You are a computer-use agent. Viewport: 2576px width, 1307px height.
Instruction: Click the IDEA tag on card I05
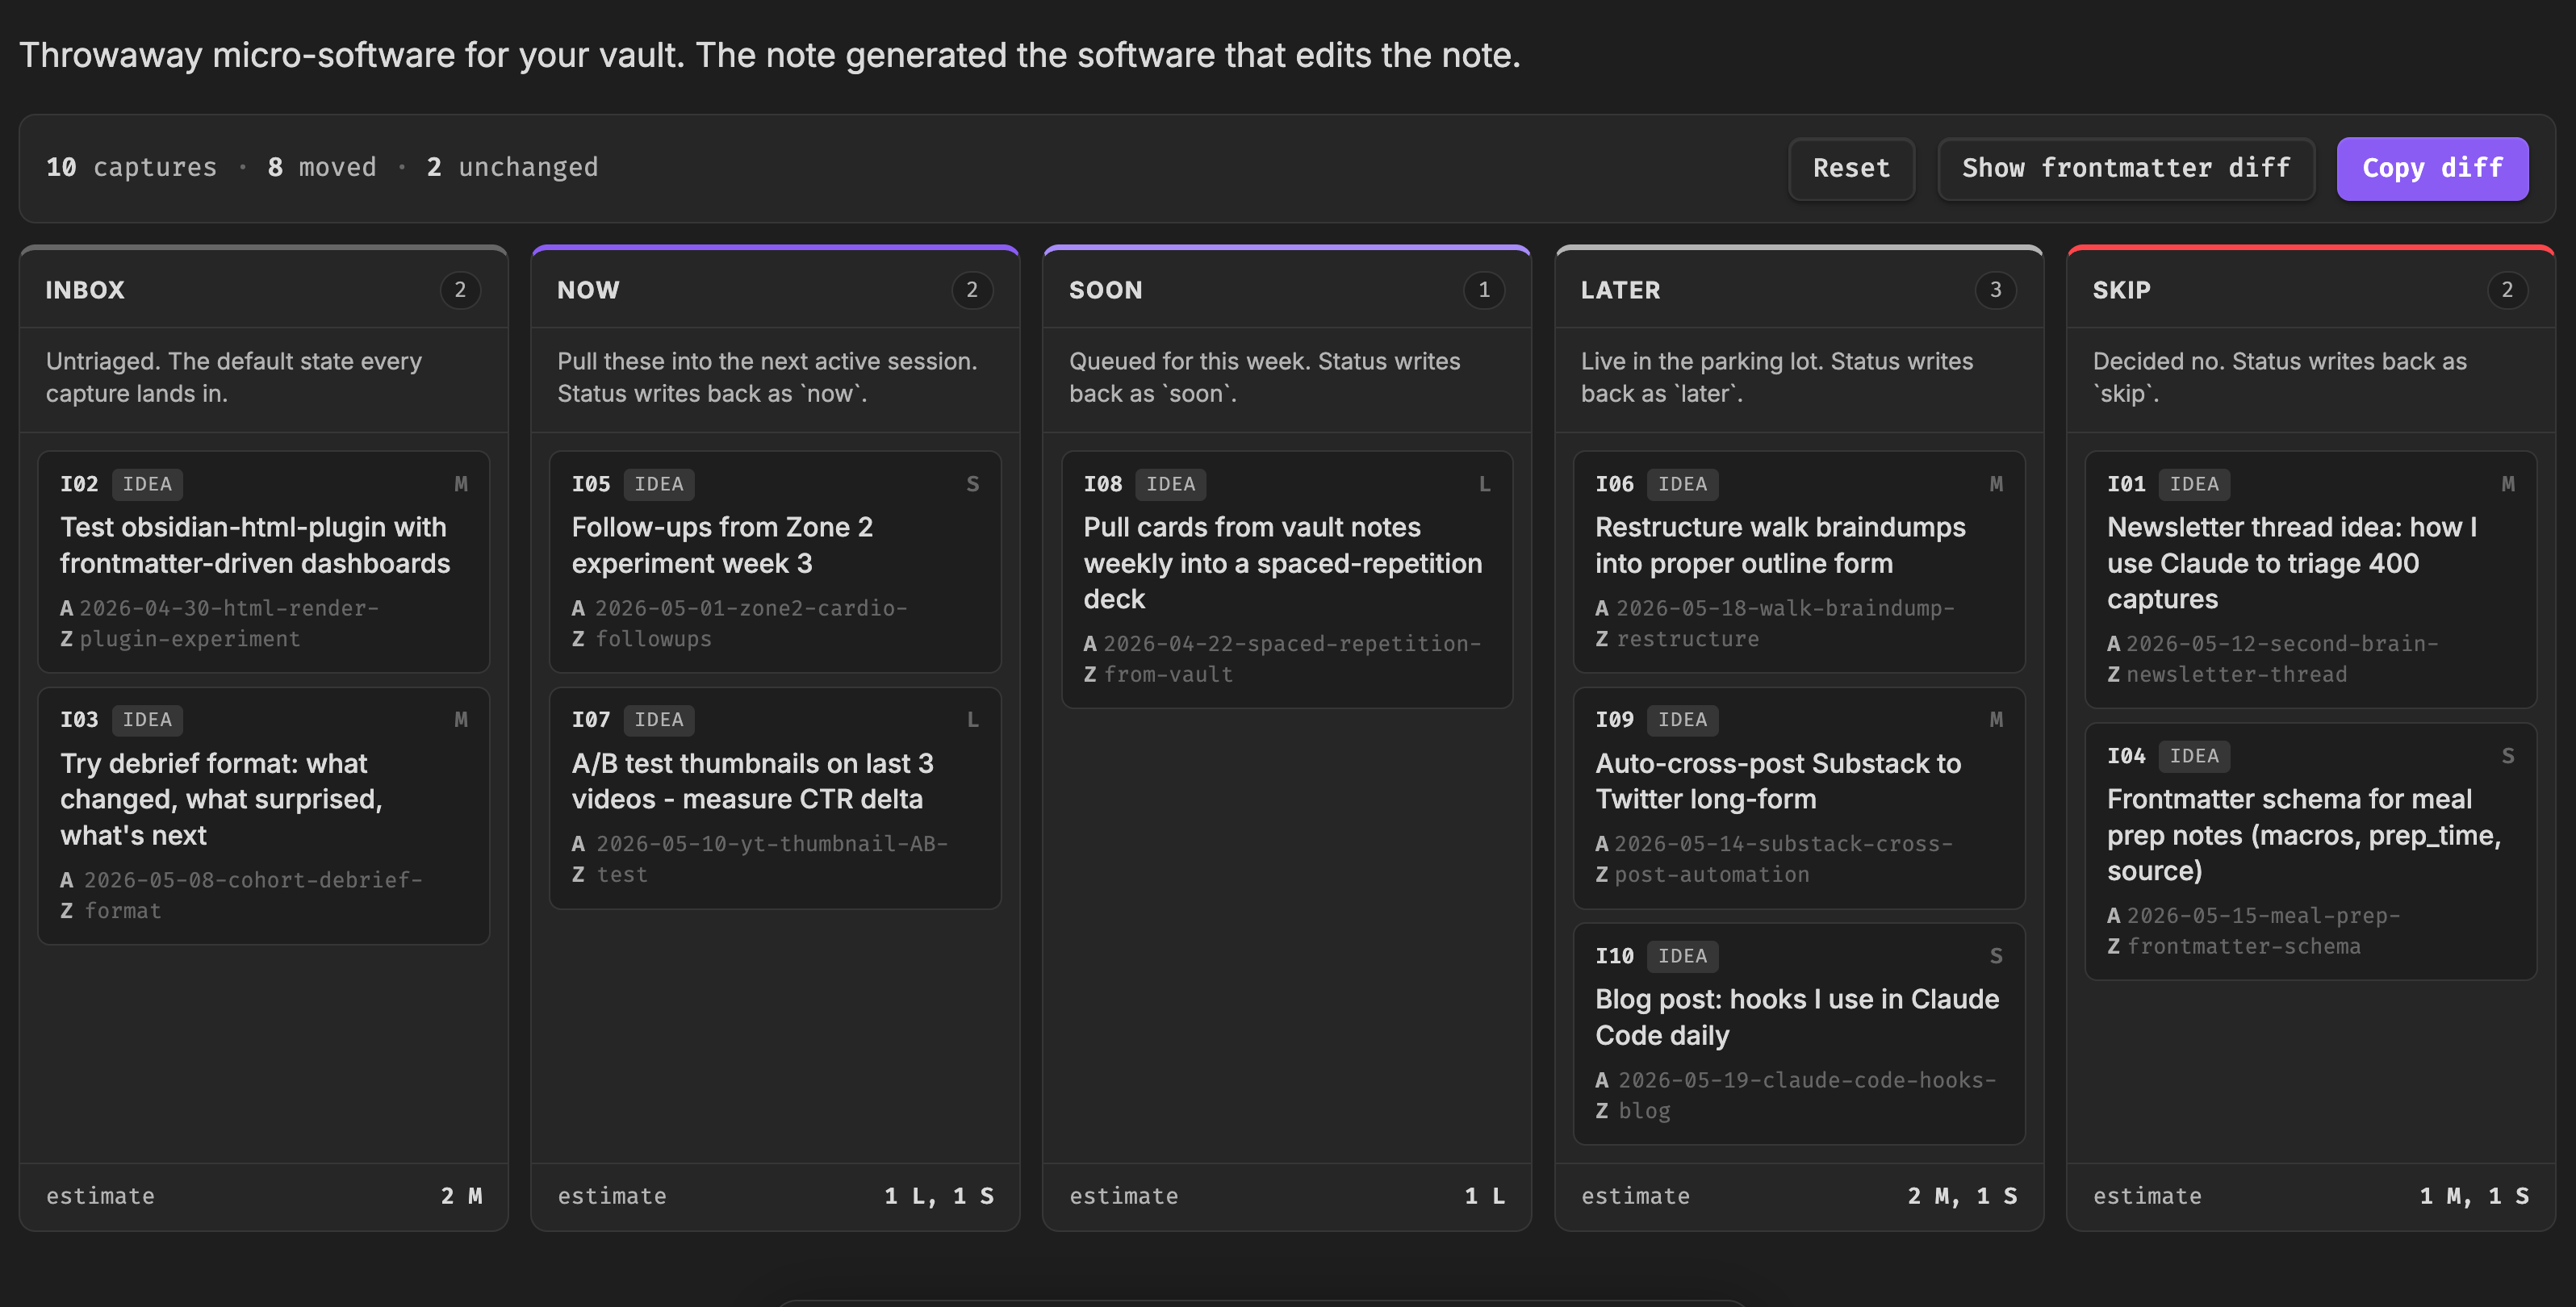click(x=659, y=484)
